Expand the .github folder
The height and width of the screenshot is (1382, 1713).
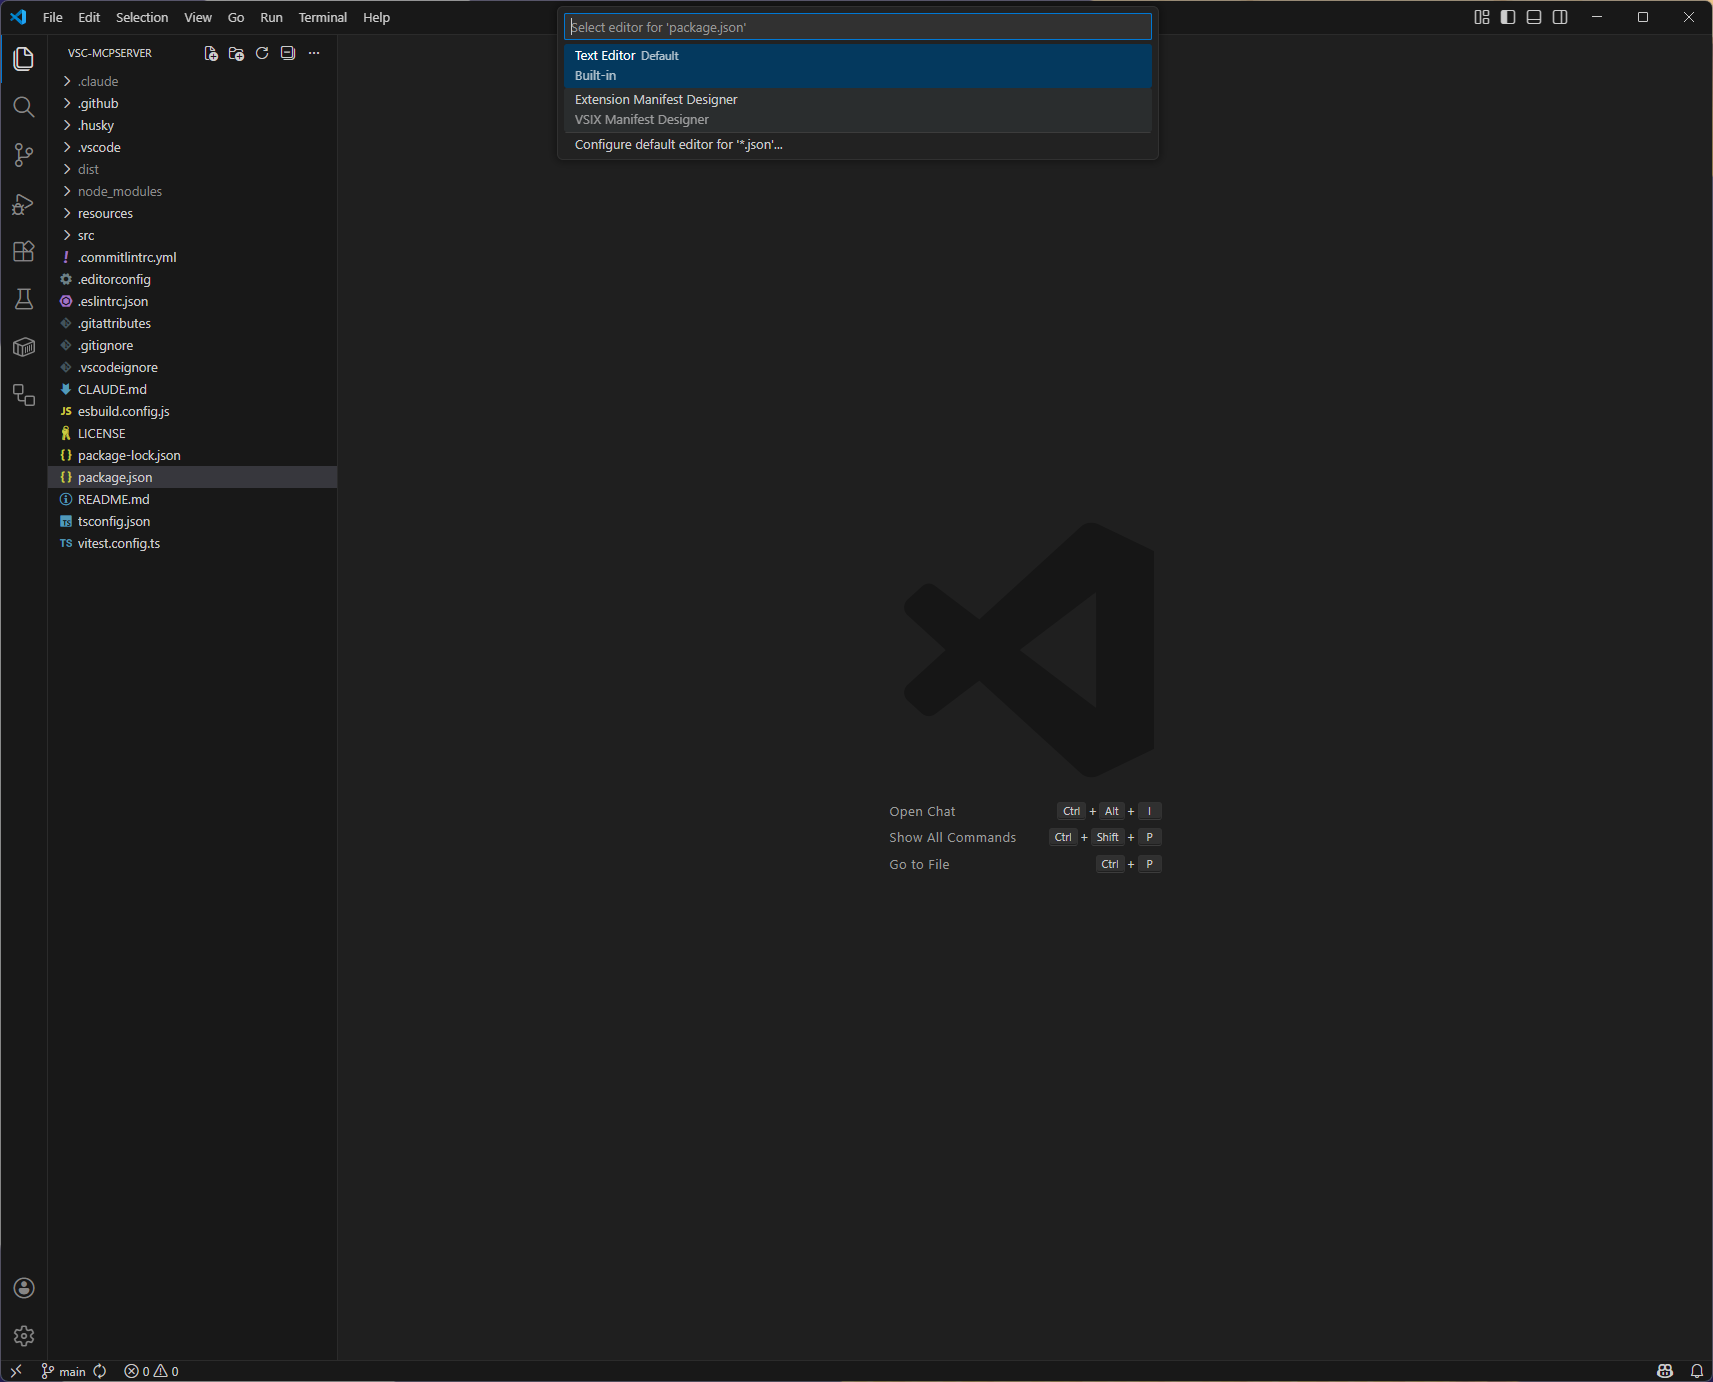tap(192, 103)
